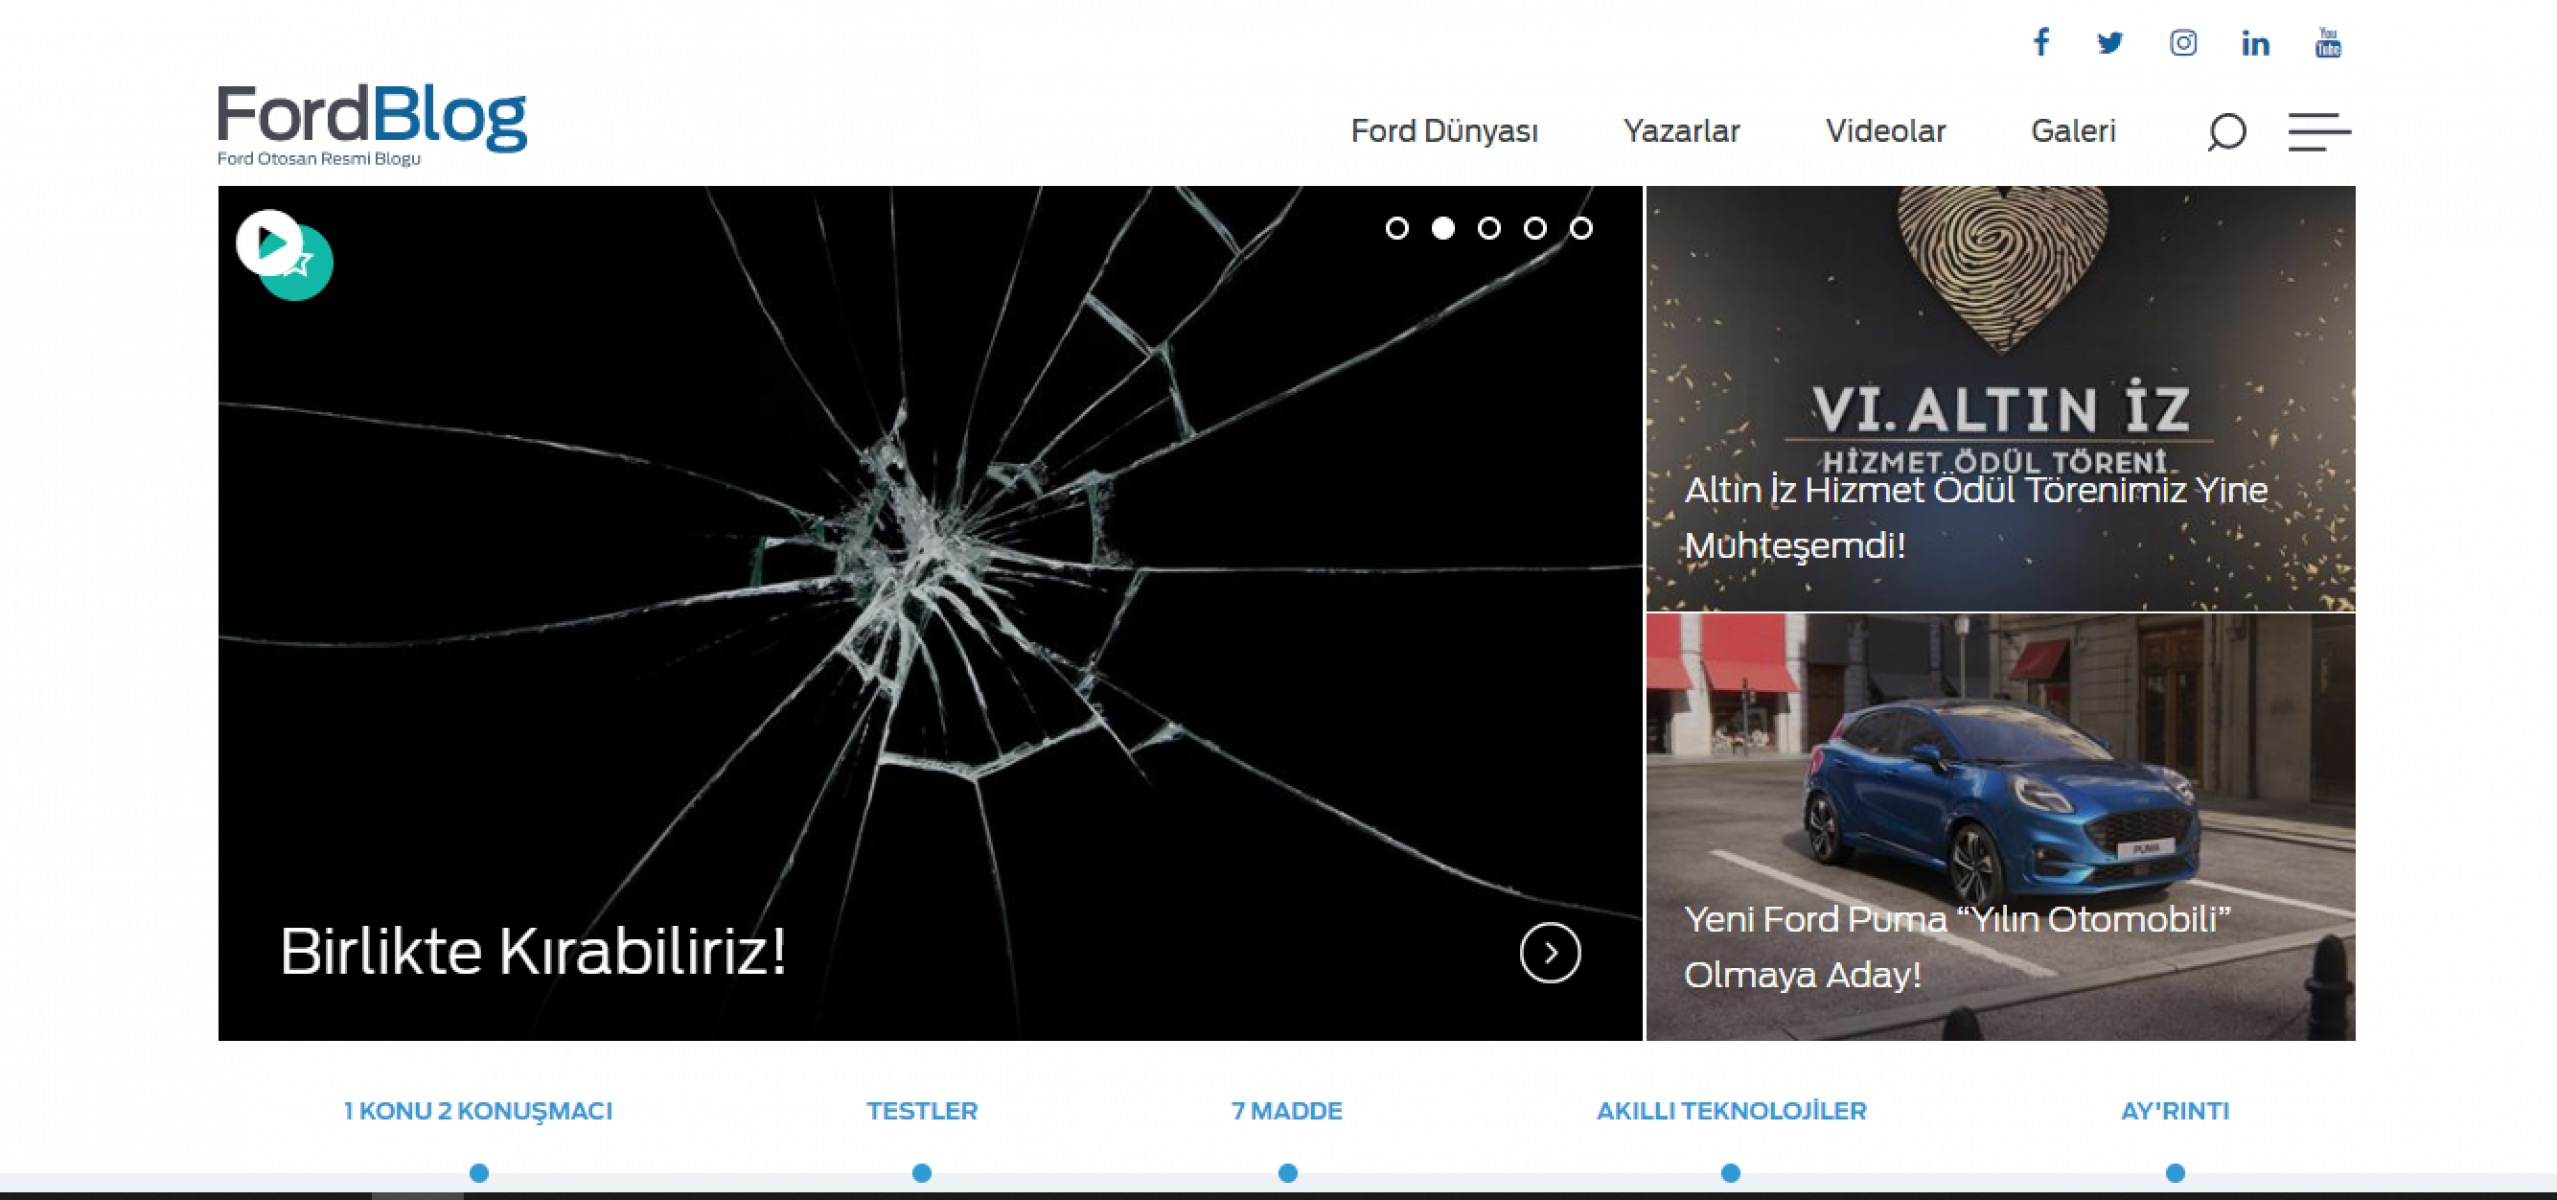Open the Videolar menu item
This screenshot has width=2557, height=1200.
[1885, 131]
